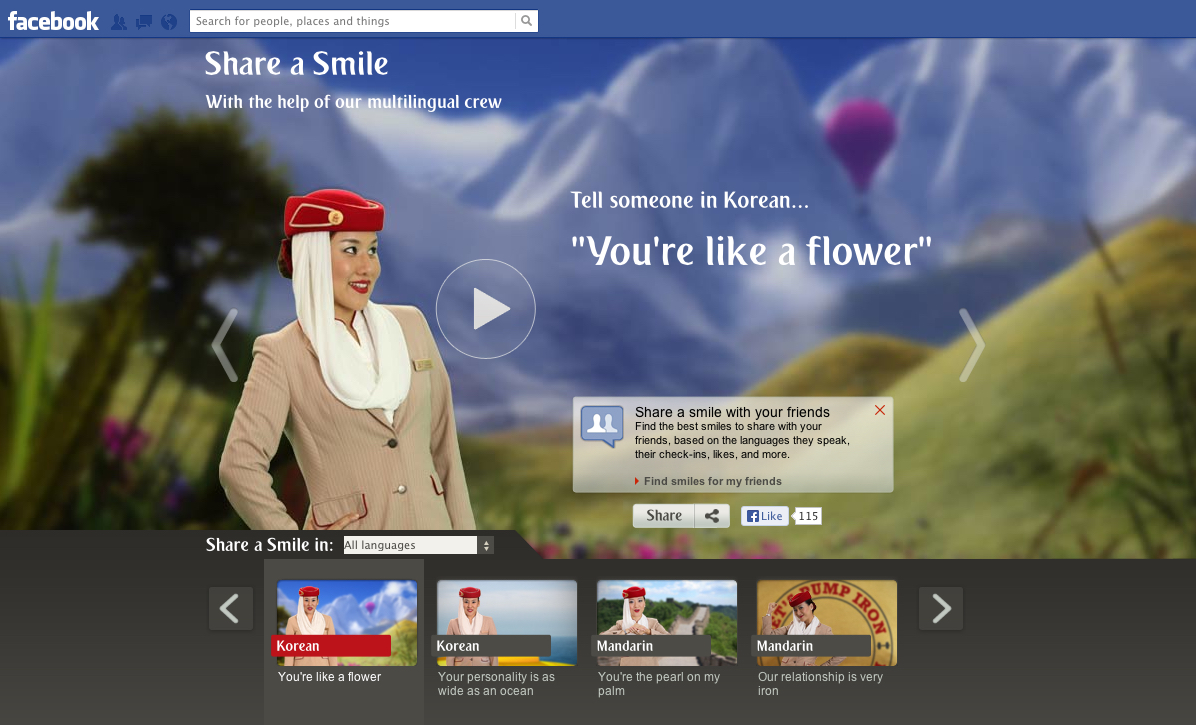Click the "Your personality is as wide" caption
Image resolution: width=1196 pixels, height=725 pixels.
point(497,684)
